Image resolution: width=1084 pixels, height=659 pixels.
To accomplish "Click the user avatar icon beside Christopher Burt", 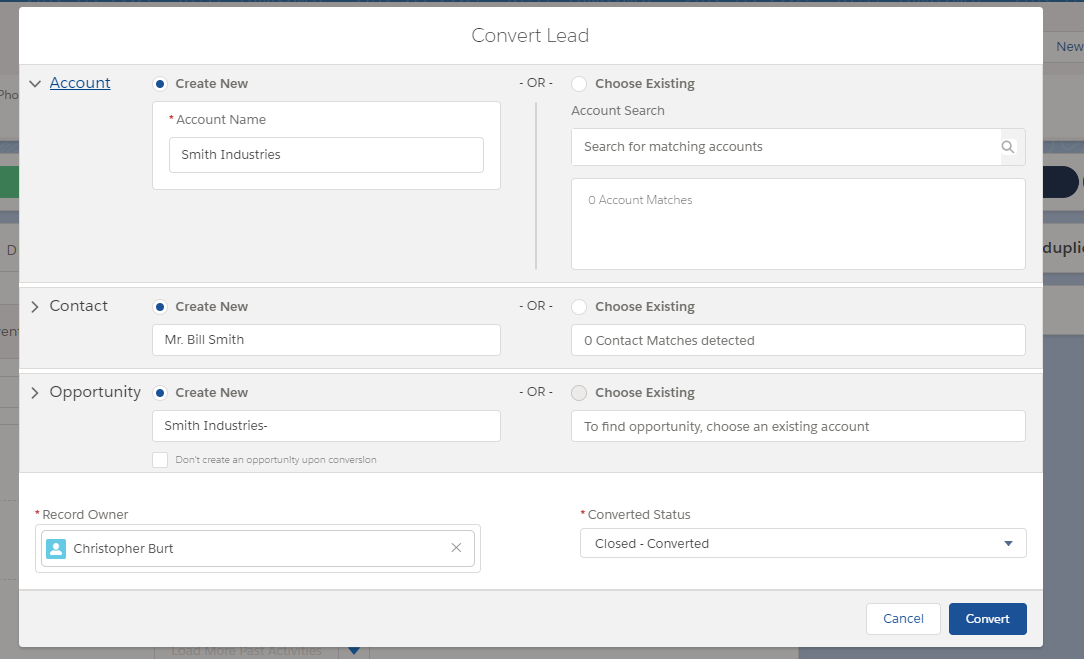I will (x=56, y=548).
